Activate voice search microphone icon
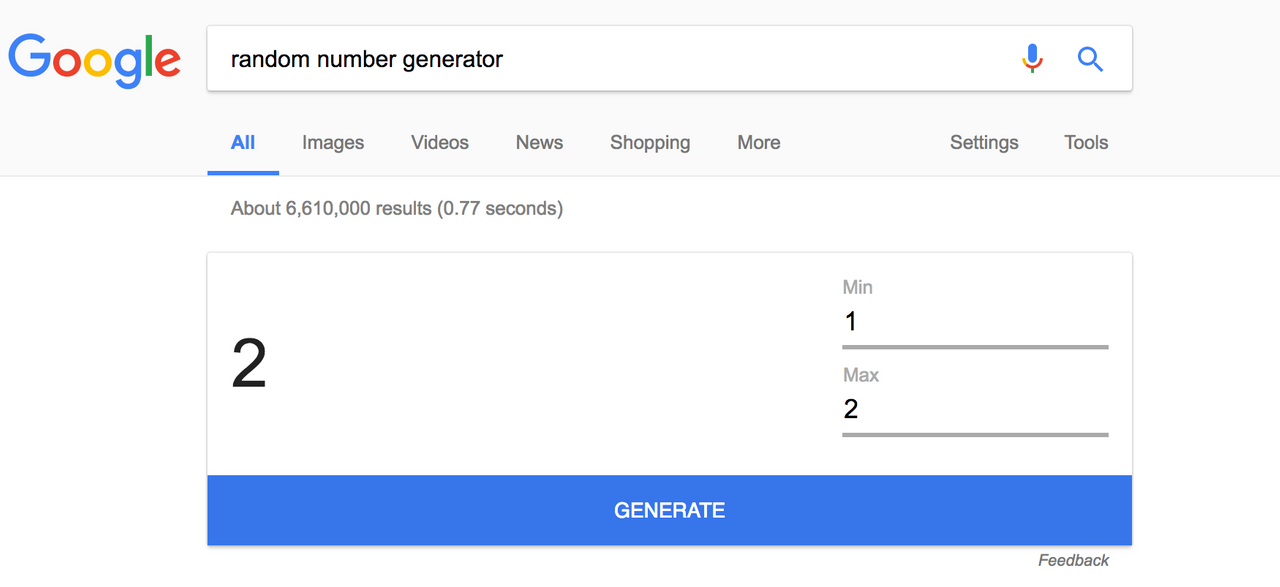1280x587 pixels. [1032, 59]
